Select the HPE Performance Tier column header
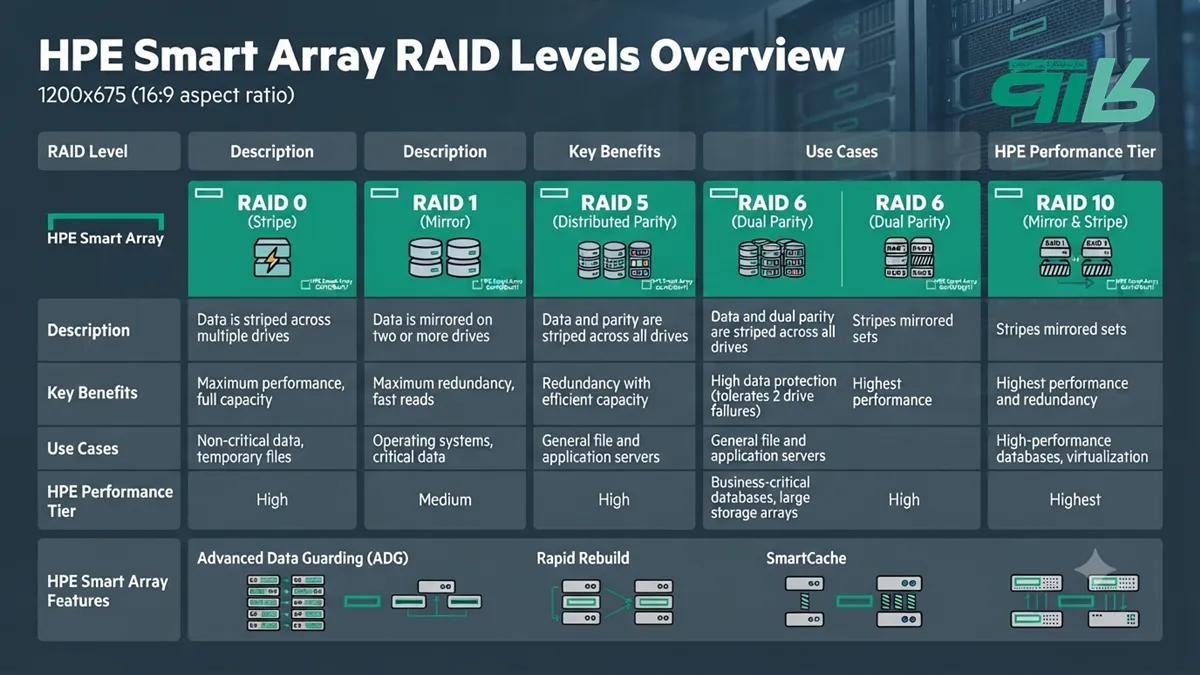The width and height of the screenshot is (1200, 675). pyautogui.click(x=1075, y=152)
